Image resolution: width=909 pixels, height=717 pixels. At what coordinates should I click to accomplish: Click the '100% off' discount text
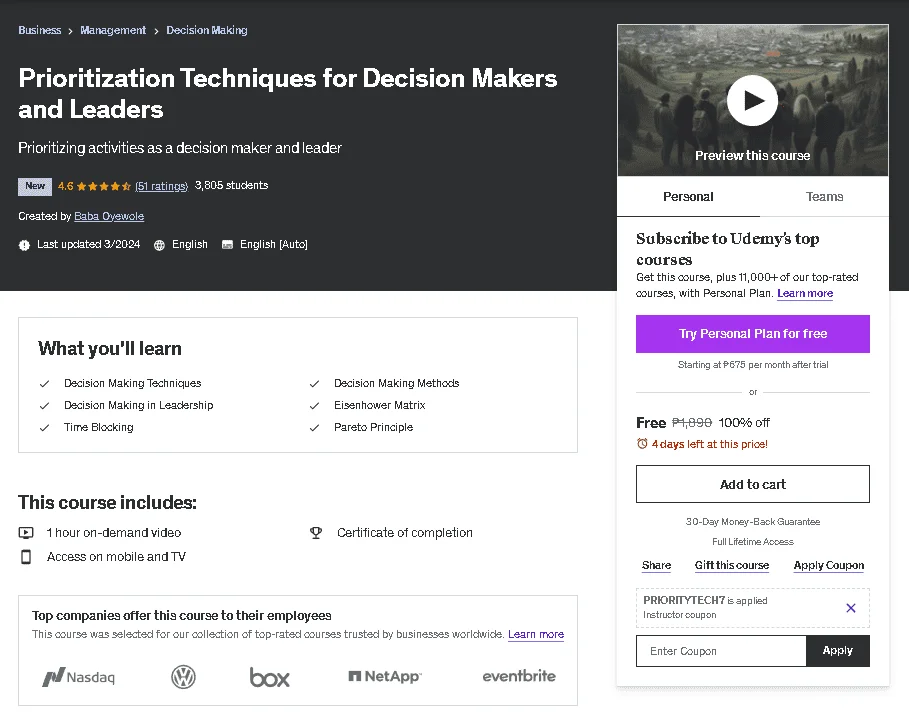click(744, 423)
